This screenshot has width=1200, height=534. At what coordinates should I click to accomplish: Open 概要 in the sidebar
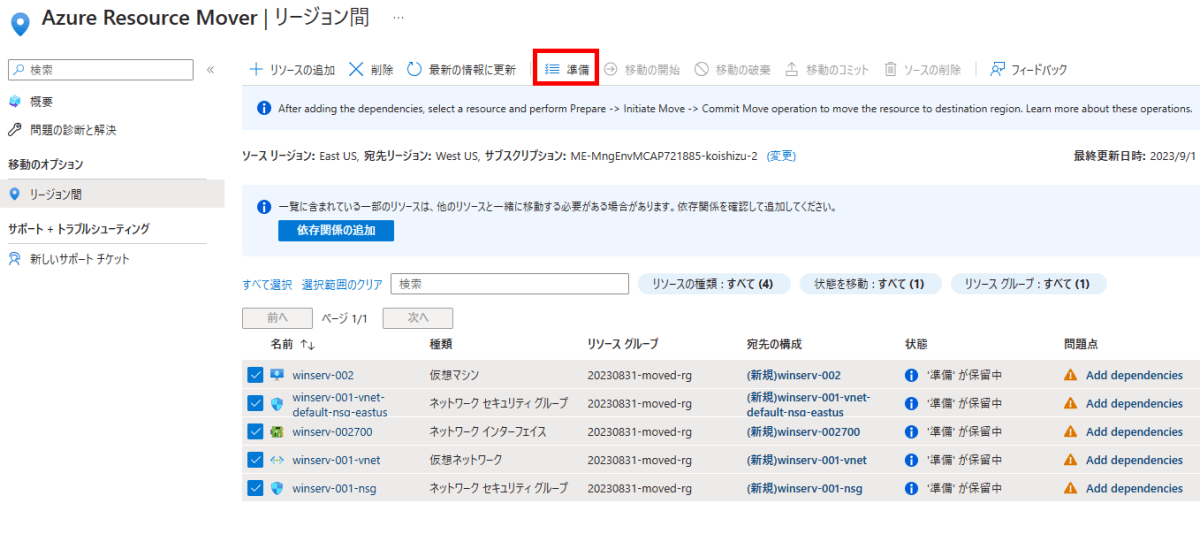(x=41, y=101)
